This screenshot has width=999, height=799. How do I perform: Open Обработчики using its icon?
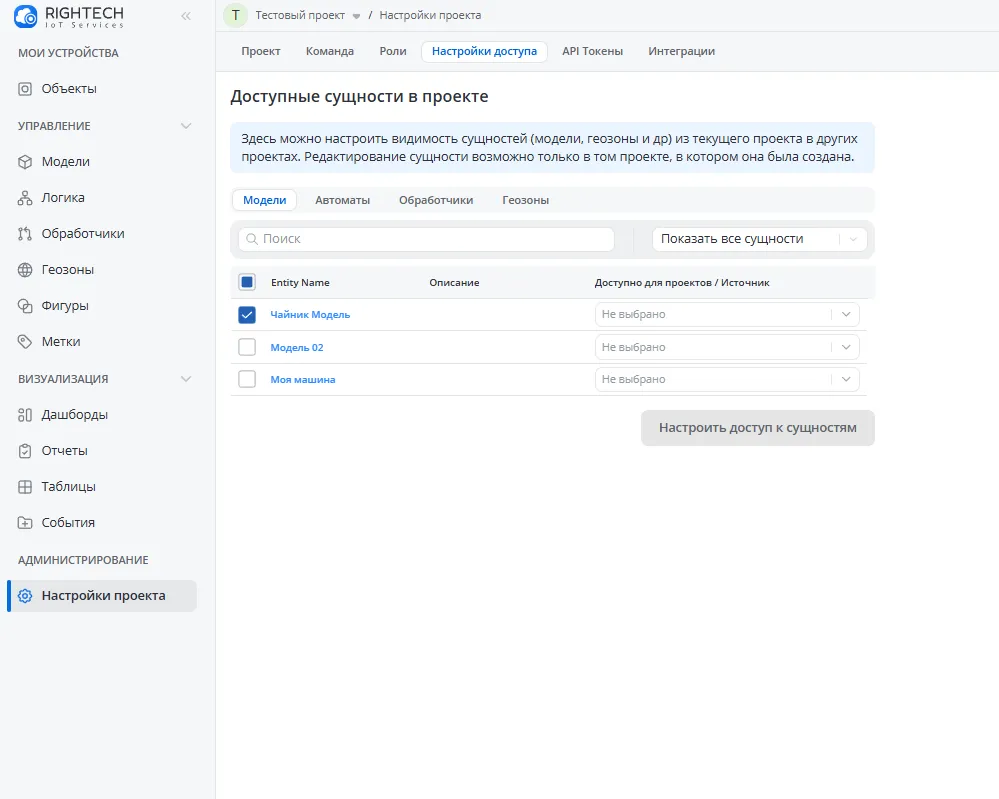(26, 234)
